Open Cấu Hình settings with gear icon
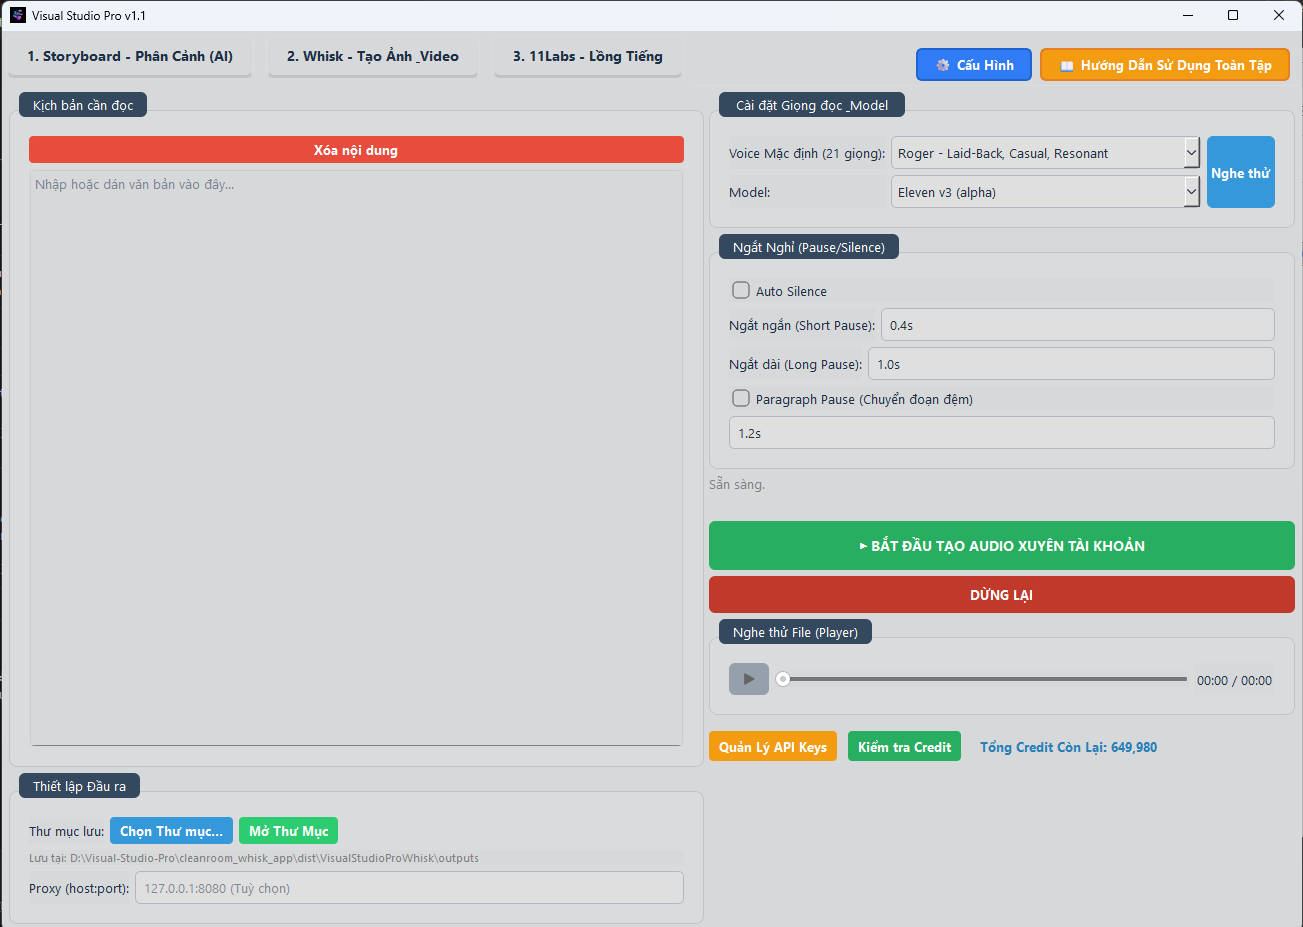Viewport: 1303px width, 927px height. pos(973,65)
